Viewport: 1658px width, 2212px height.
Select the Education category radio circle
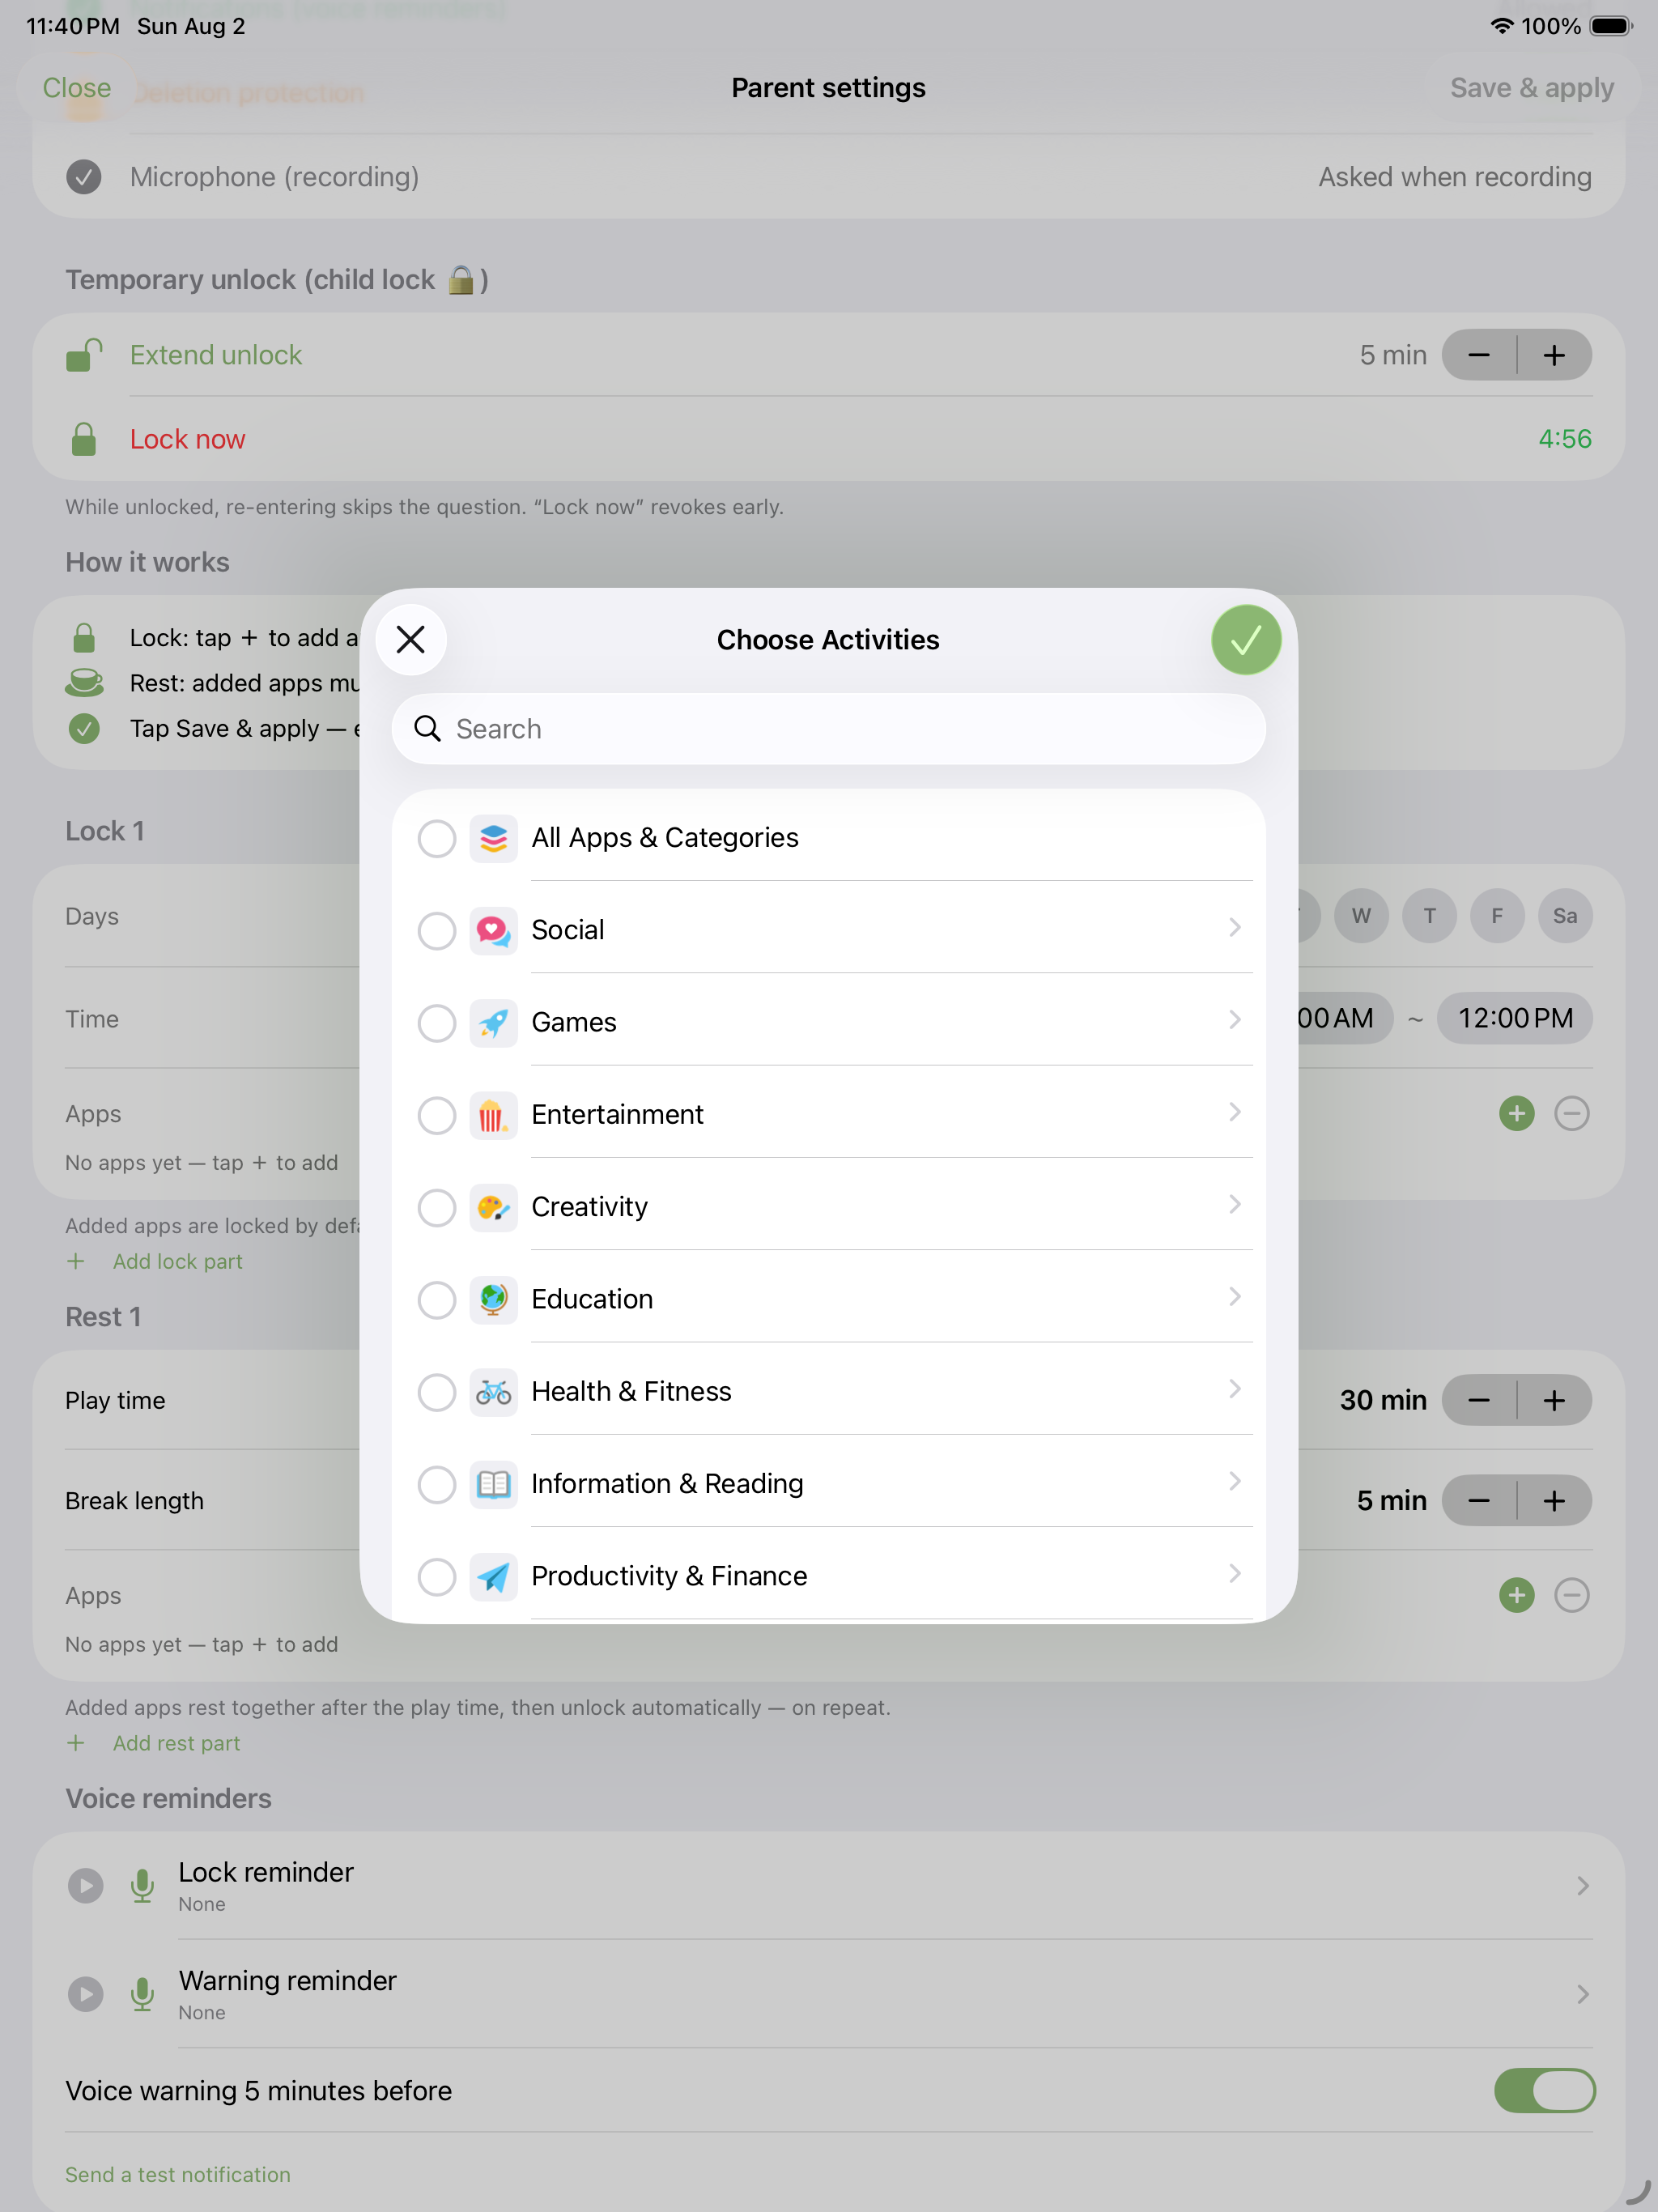coord(437,1300)
